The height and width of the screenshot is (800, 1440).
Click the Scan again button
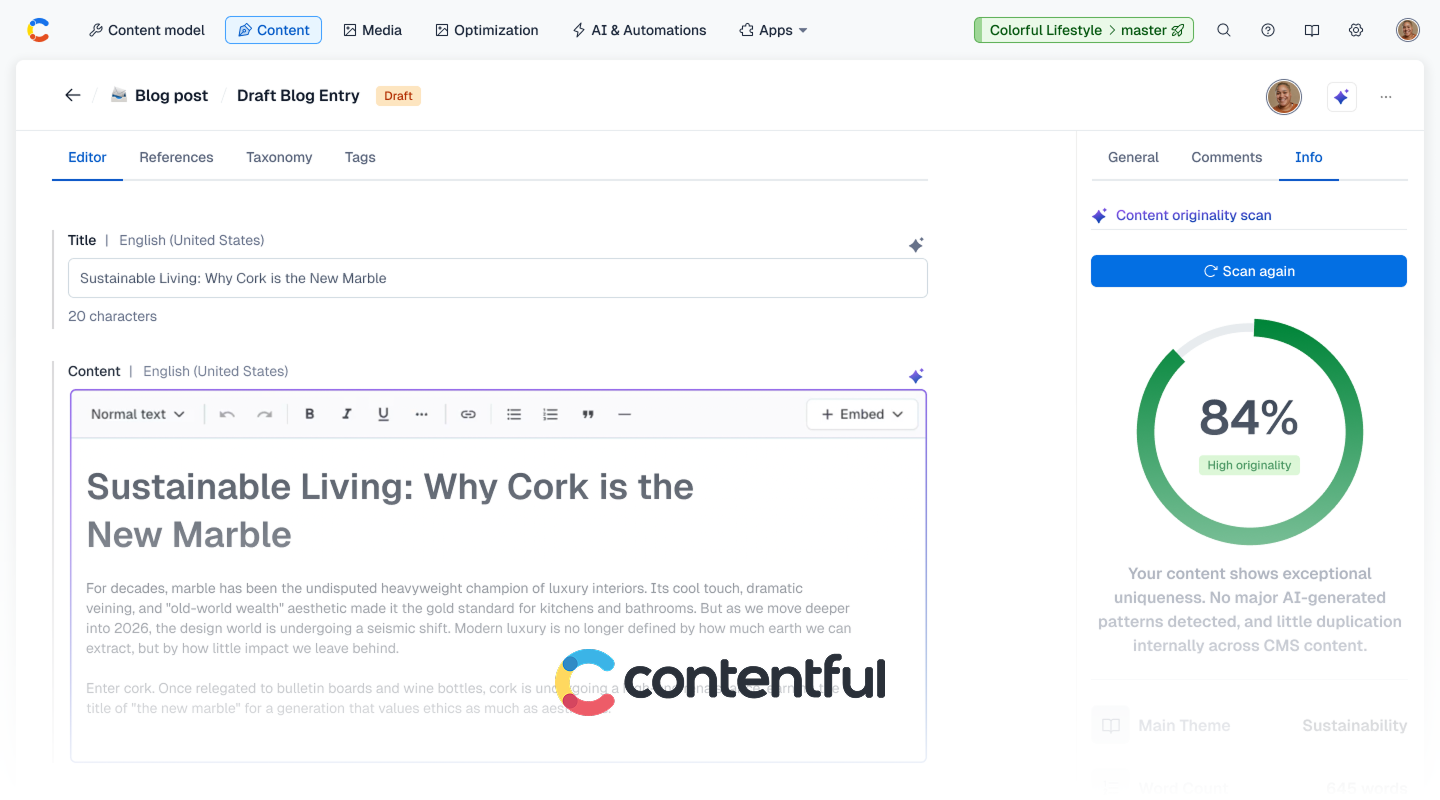pyautogui.click(x=1248, y=270)
